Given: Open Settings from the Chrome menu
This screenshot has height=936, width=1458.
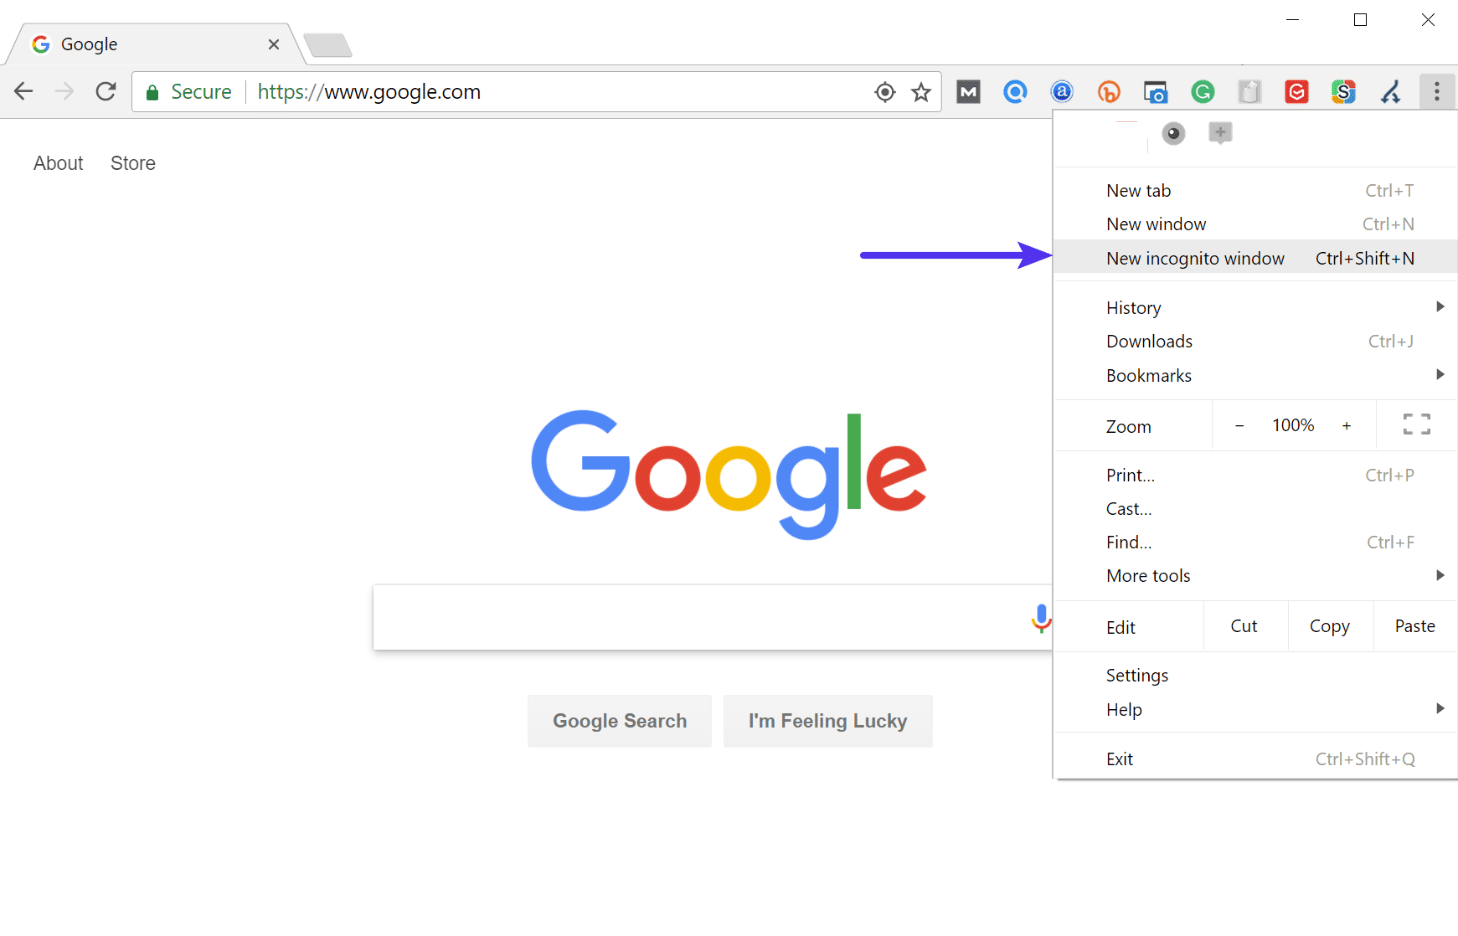Looking at the screenshot, I should click(x=1256, y=675).
